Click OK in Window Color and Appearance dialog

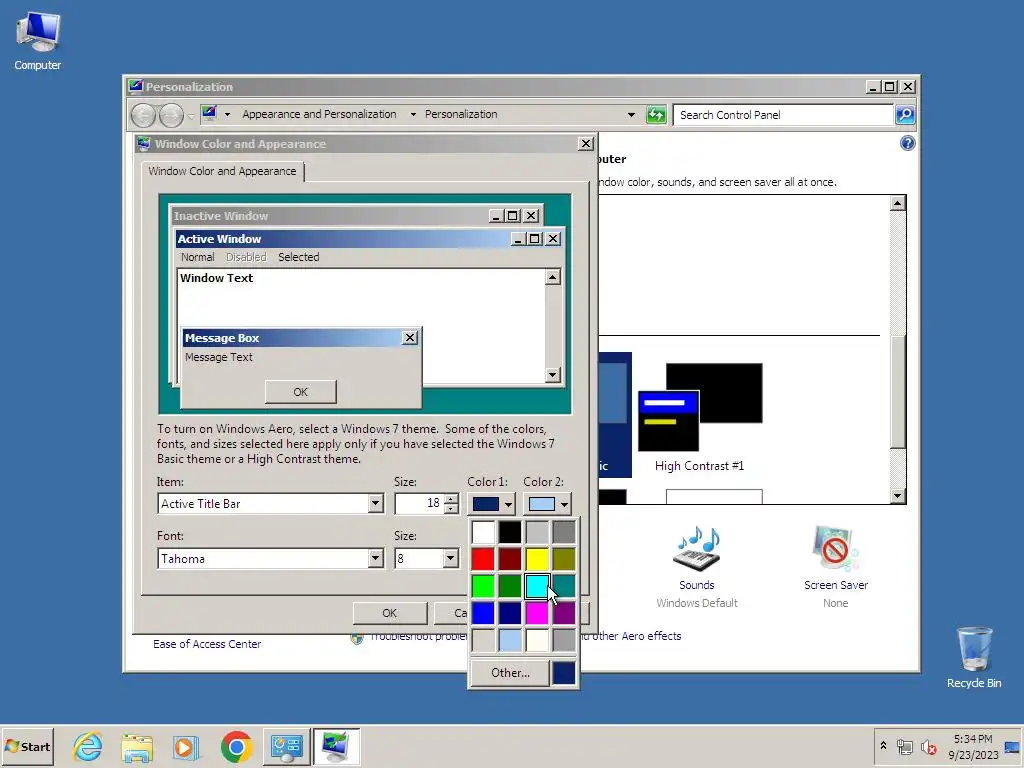pos(390,613)
